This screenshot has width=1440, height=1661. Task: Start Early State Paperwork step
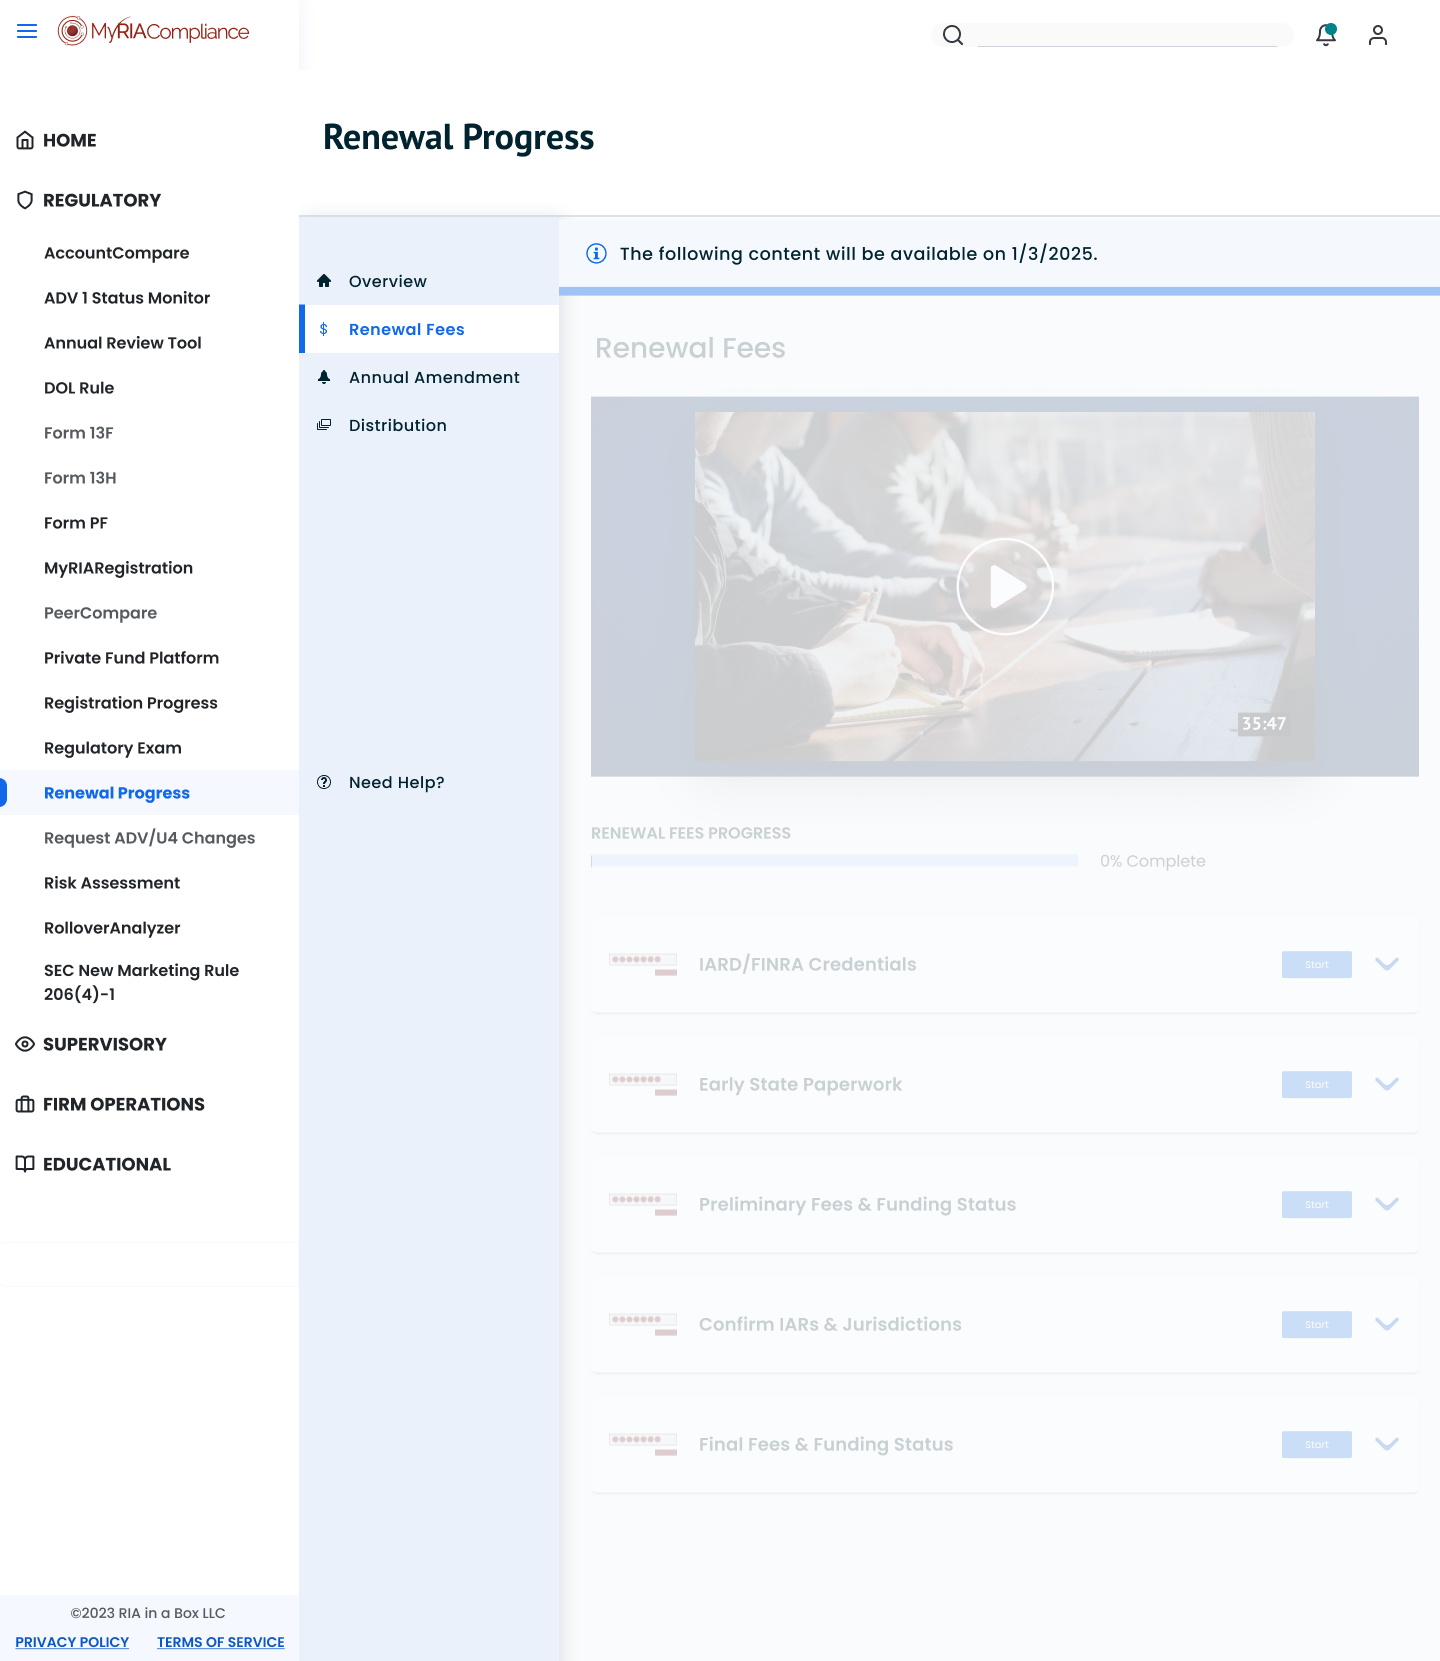(1317, 1084)
